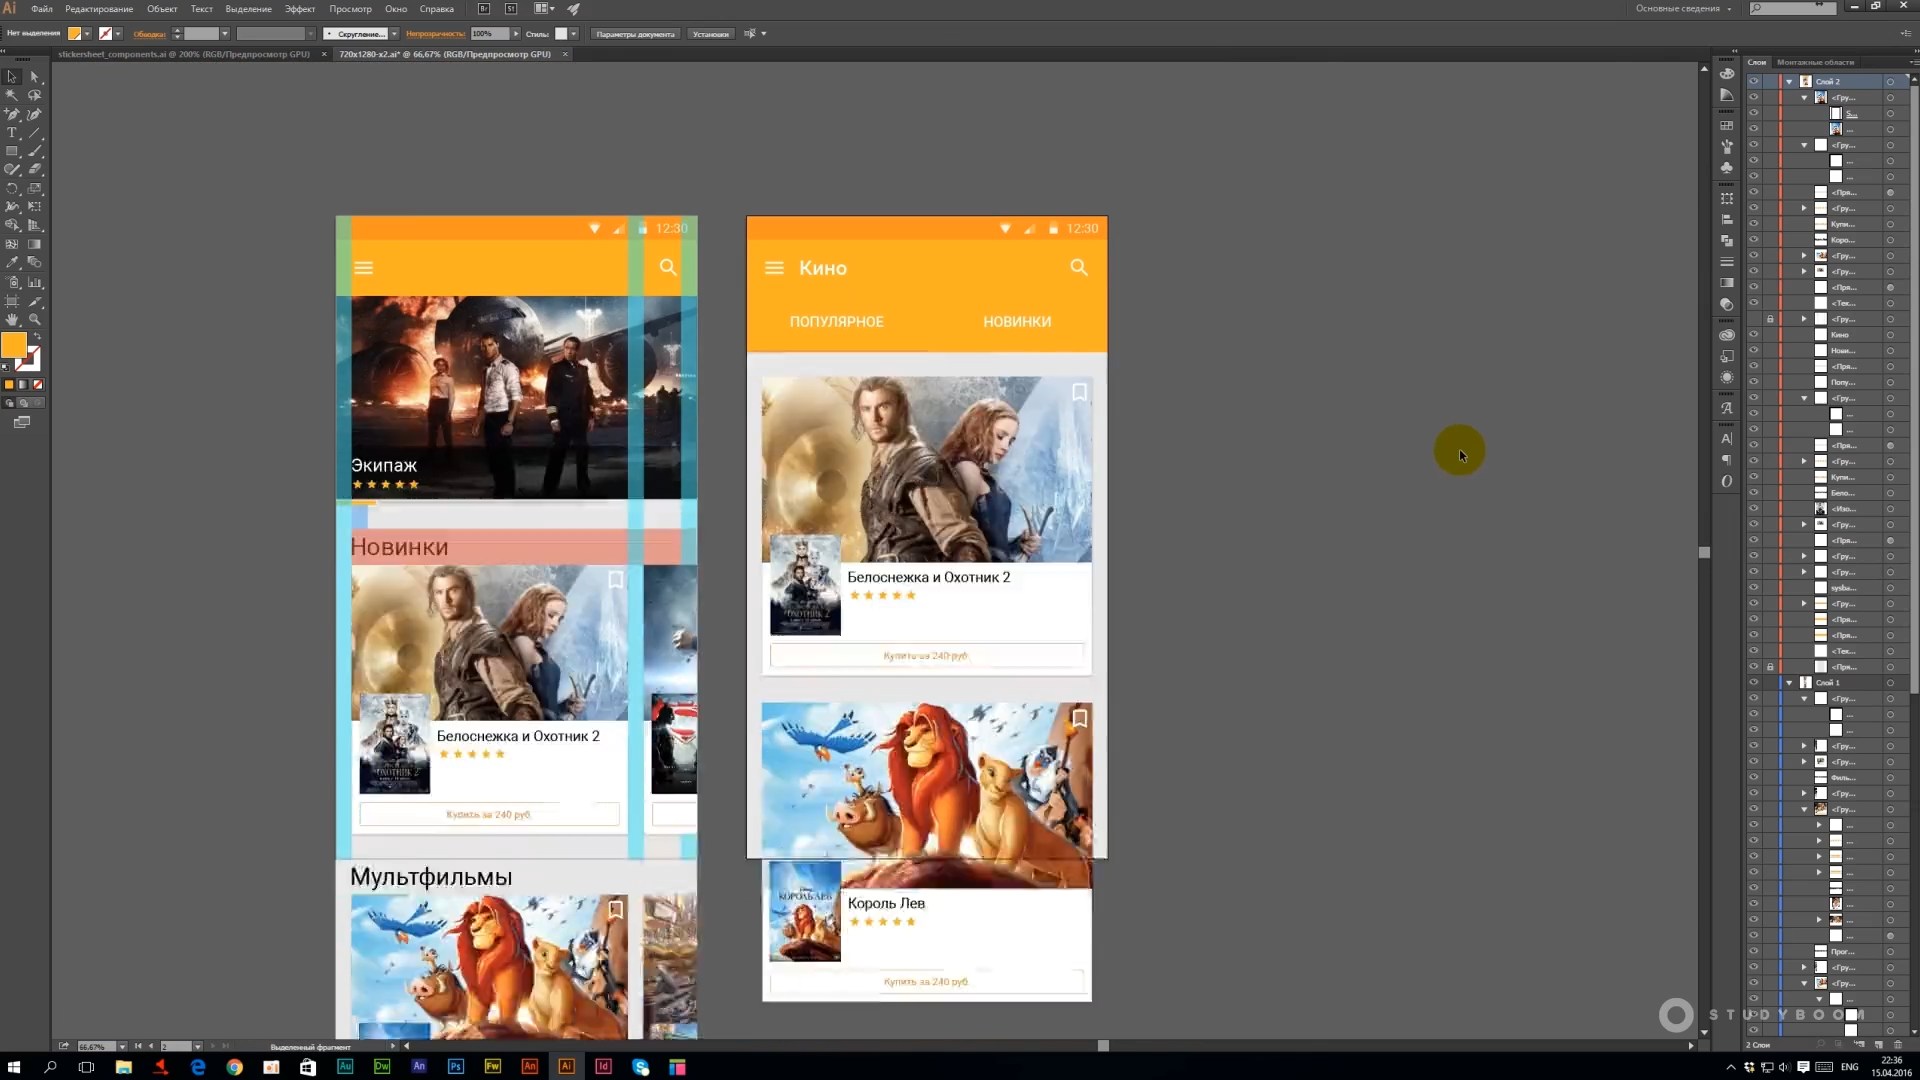Open the Стиль graphic style dropdown
This screenshot has width=1920, height=1080.
tap(574, 34)
